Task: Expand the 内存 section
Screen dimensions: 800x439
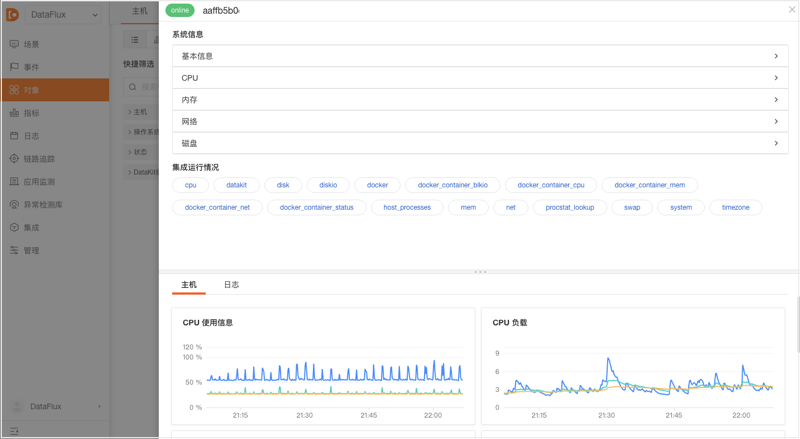Action: tap(480, 100)
